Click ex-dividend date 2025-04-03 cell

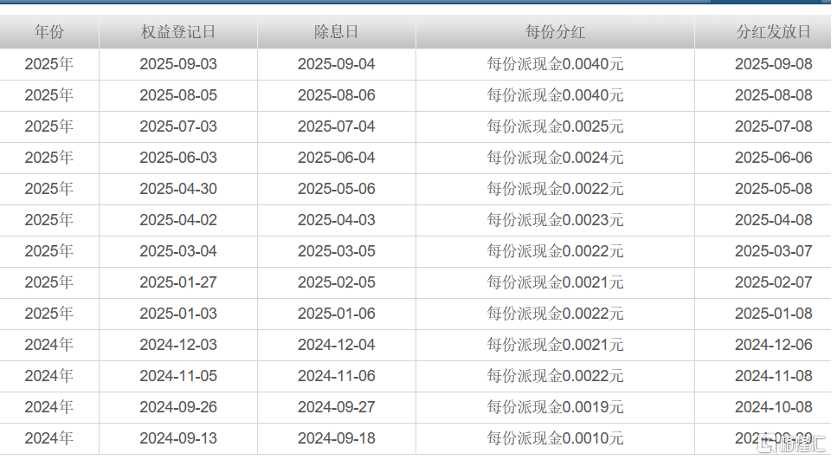[x=336, y=219]
